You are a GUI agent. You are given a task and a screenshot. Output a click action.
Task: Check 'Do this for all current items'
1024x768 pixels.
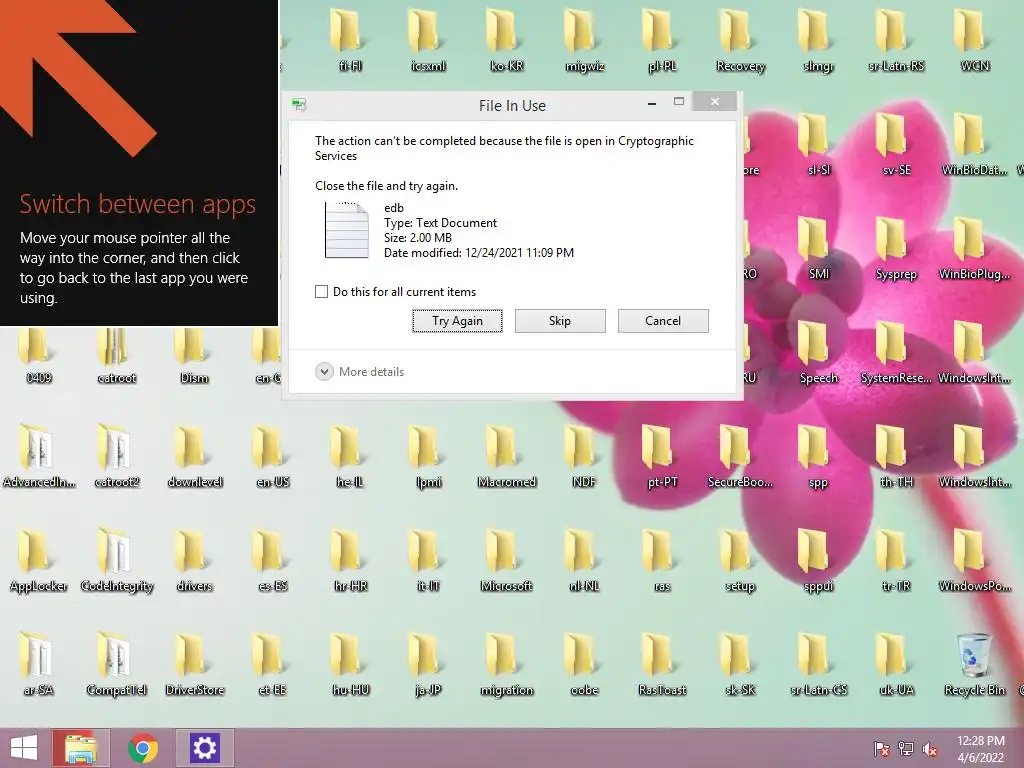(321, 292)
